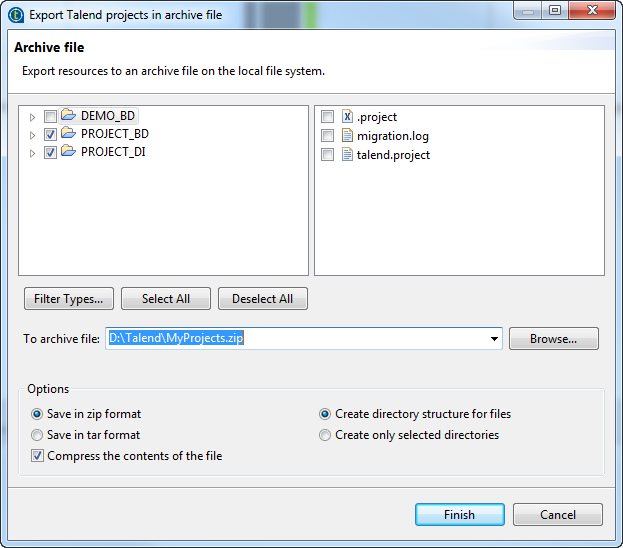Expand the DEMO_BD tree node
The image size is (623, 548).
pos(33,117)
